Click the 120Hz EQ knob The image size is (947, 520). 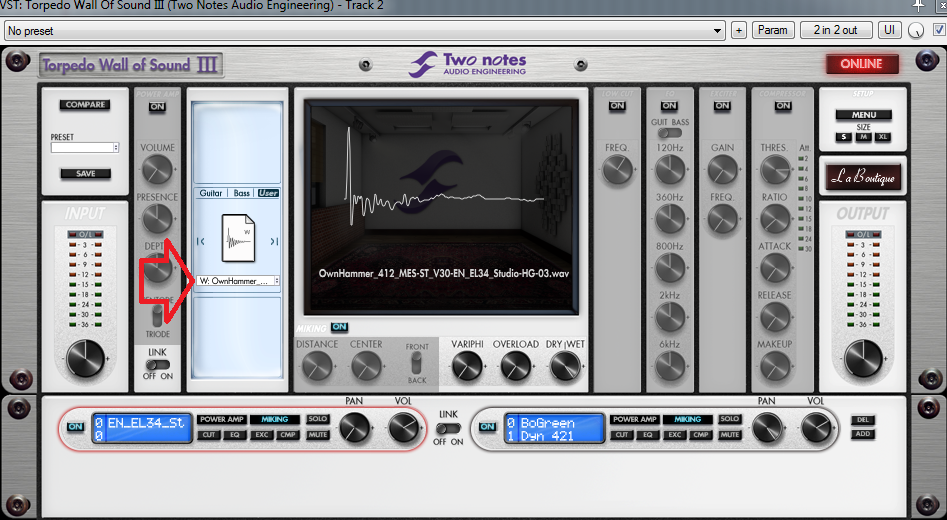pyautogui.click(x=669, y=169)
